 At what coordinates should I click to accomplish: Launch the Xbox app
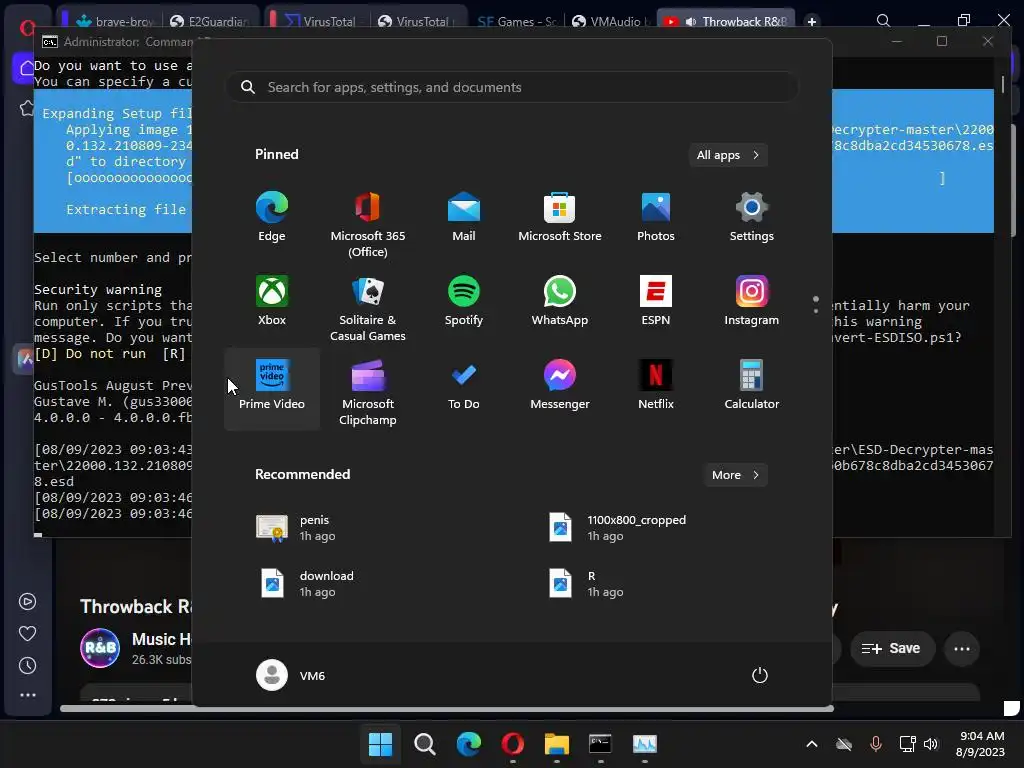272,301
